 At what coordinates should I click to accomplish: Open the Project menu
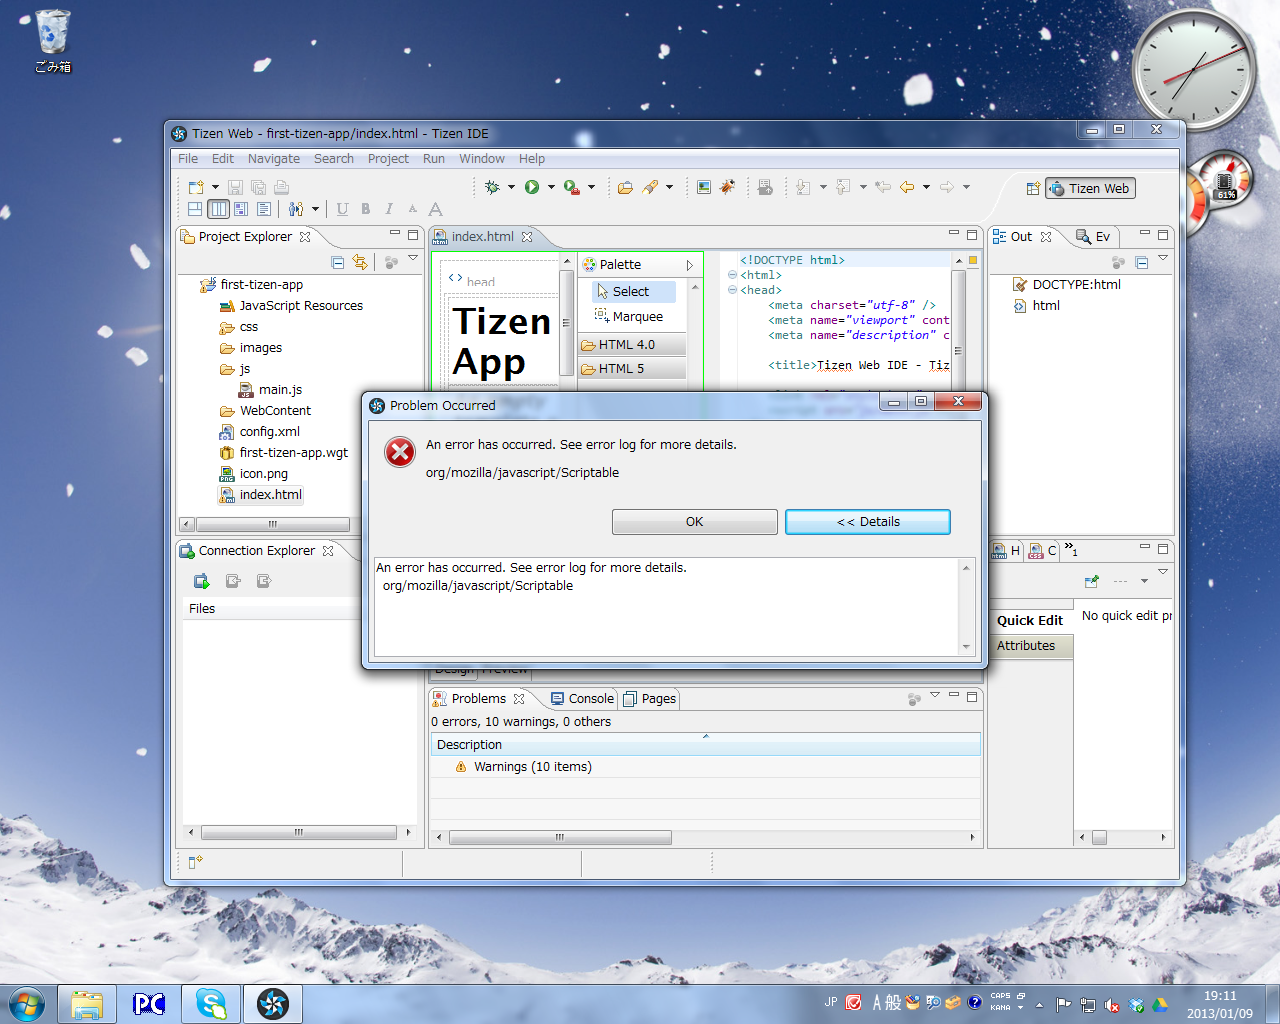pos(388,159)
